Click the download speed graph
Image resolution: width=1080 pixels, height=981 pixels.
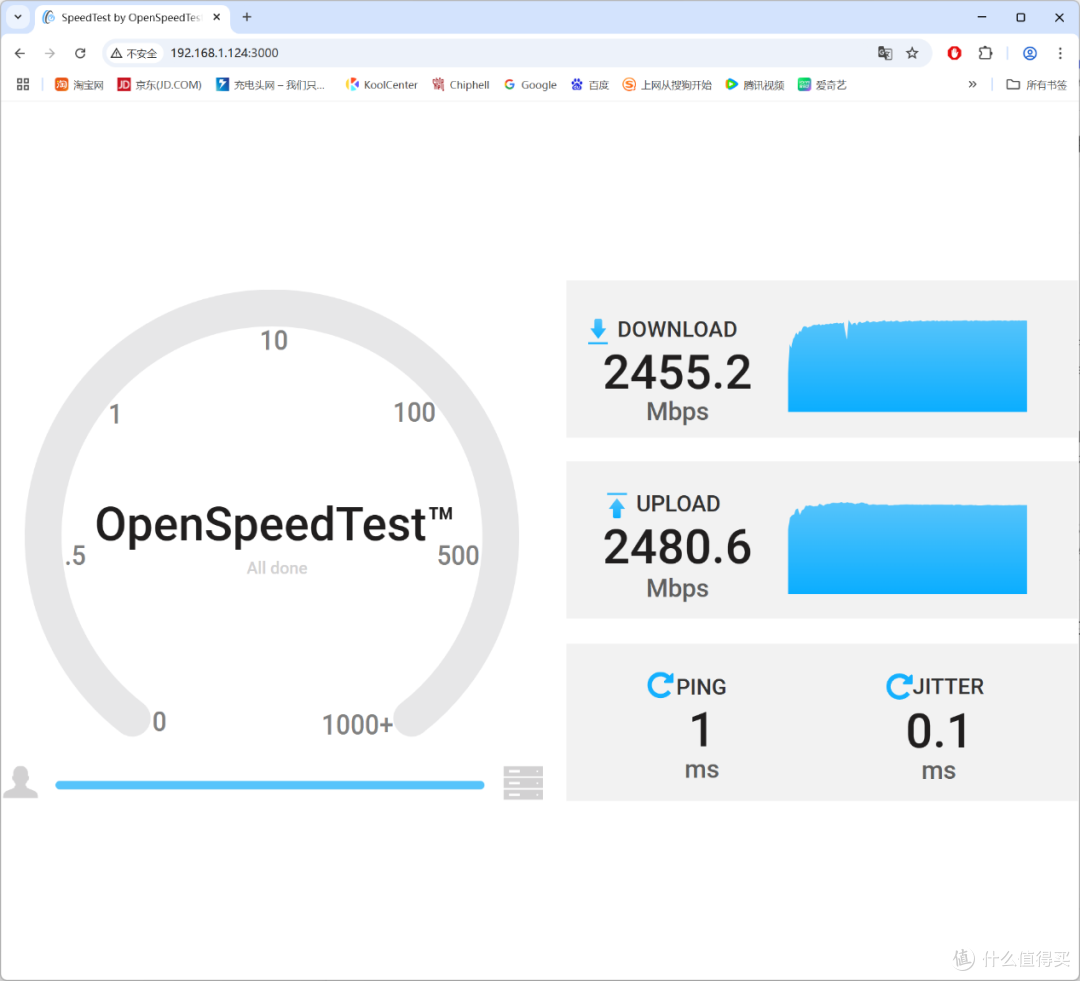coord(907,366)
